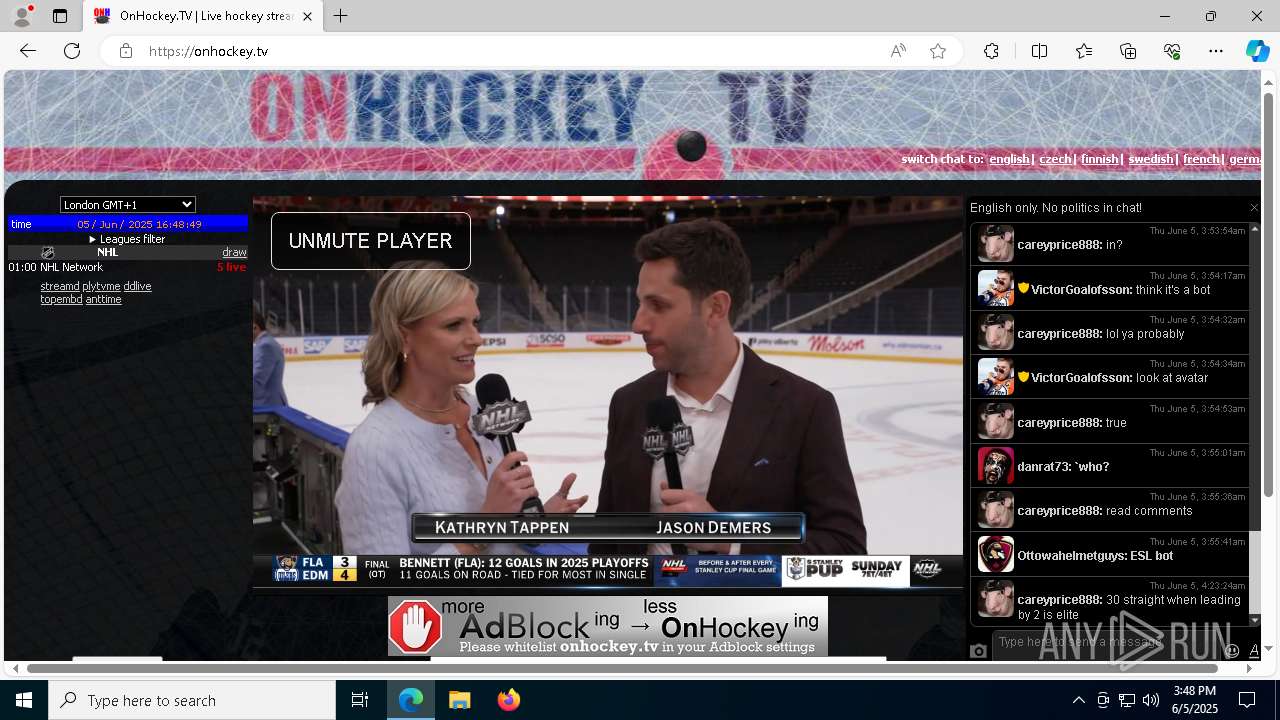
Task: Open the topembd stream link
Action: pos(61,299)
